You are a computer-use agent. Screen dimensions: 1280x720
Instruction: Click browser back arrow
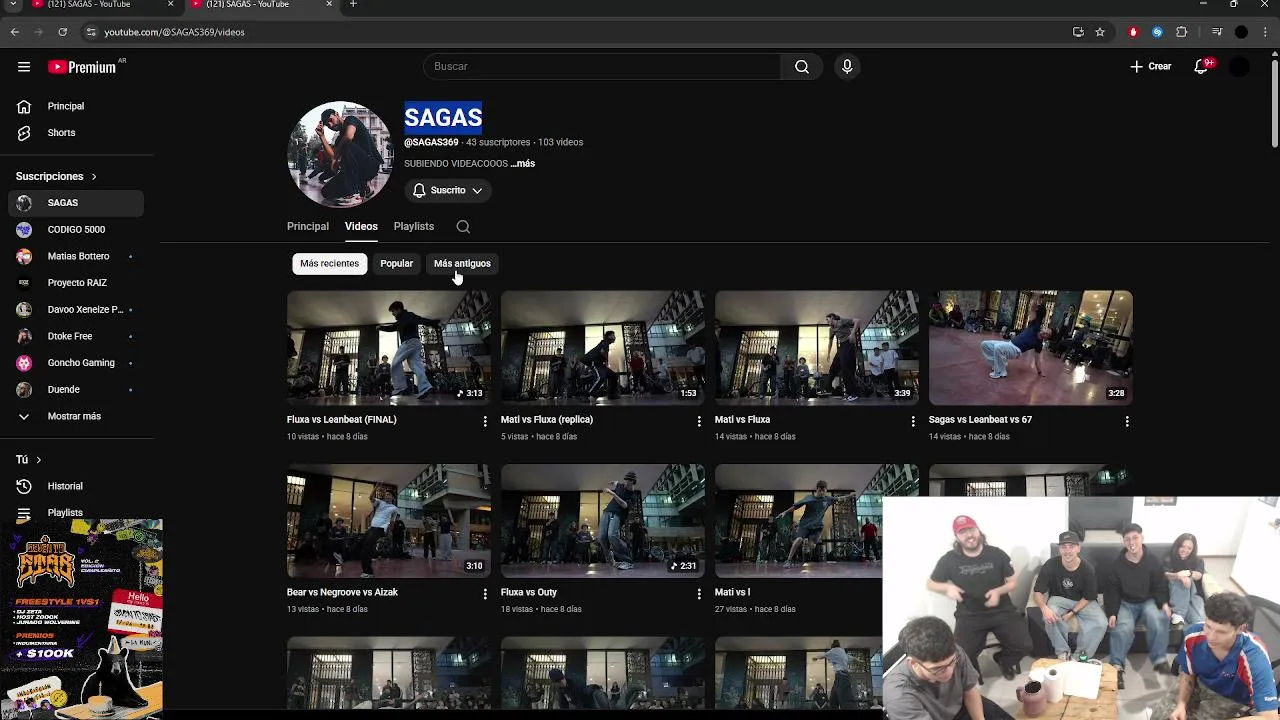point(15,32)
